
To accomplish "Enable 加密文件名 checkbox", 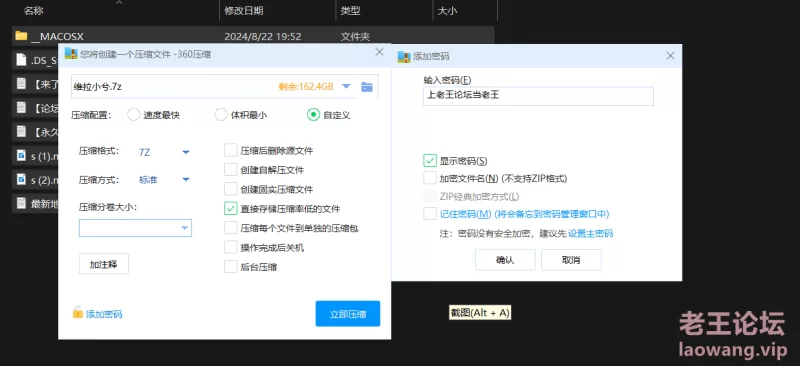I will coord(430,179).
